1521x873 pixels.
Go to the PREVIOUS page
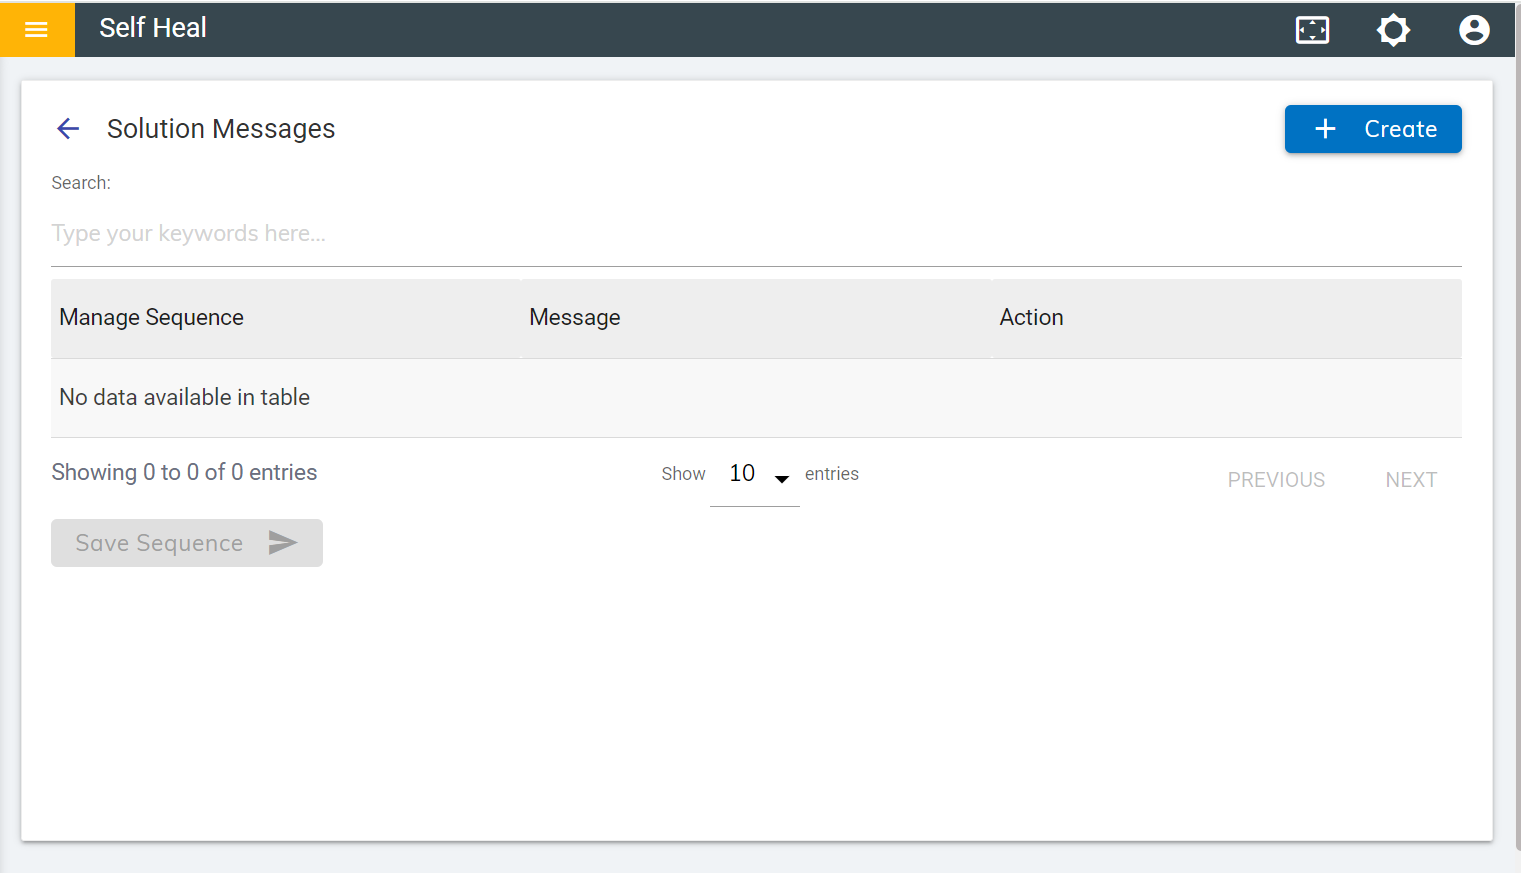[1276, 480]
